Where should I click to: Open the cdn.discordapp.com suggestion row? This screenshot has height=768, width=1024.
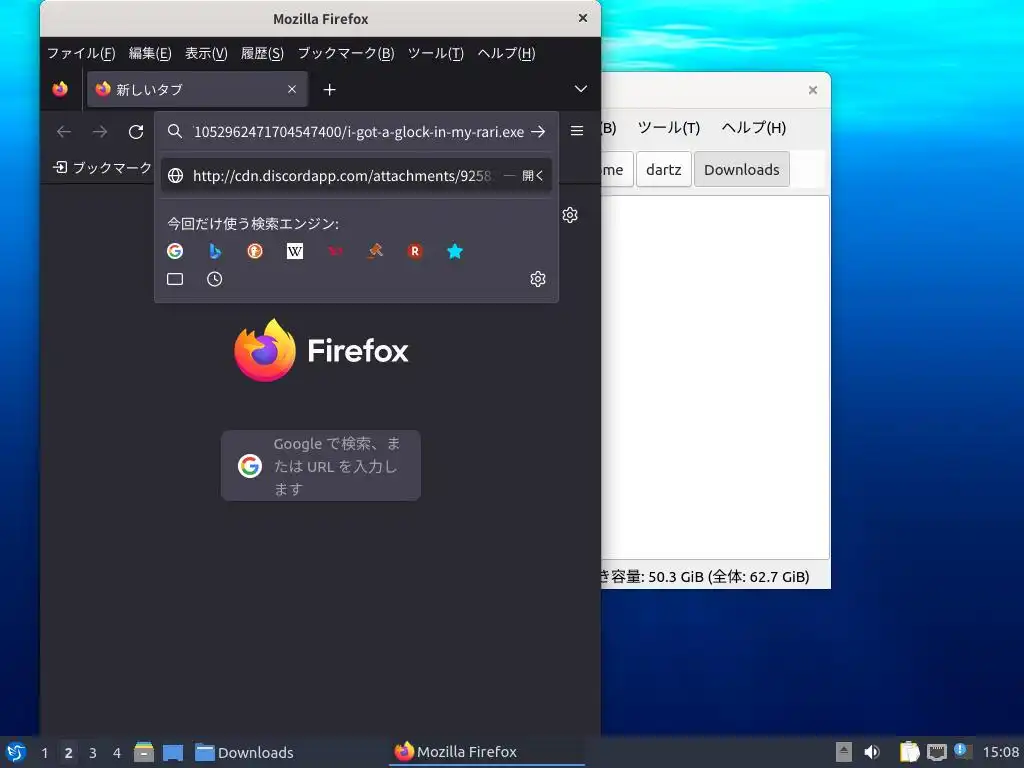click(x=357, y=176)
